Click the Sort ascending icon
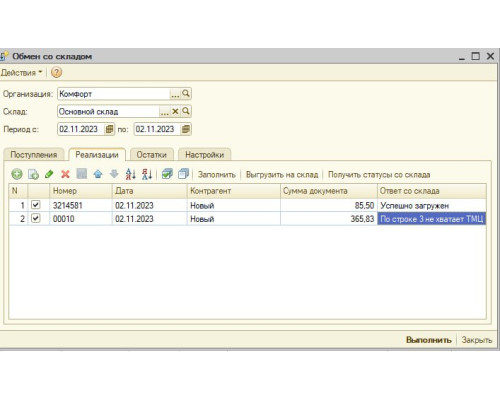Screen dimensions: 500x400 coord(131,174)
